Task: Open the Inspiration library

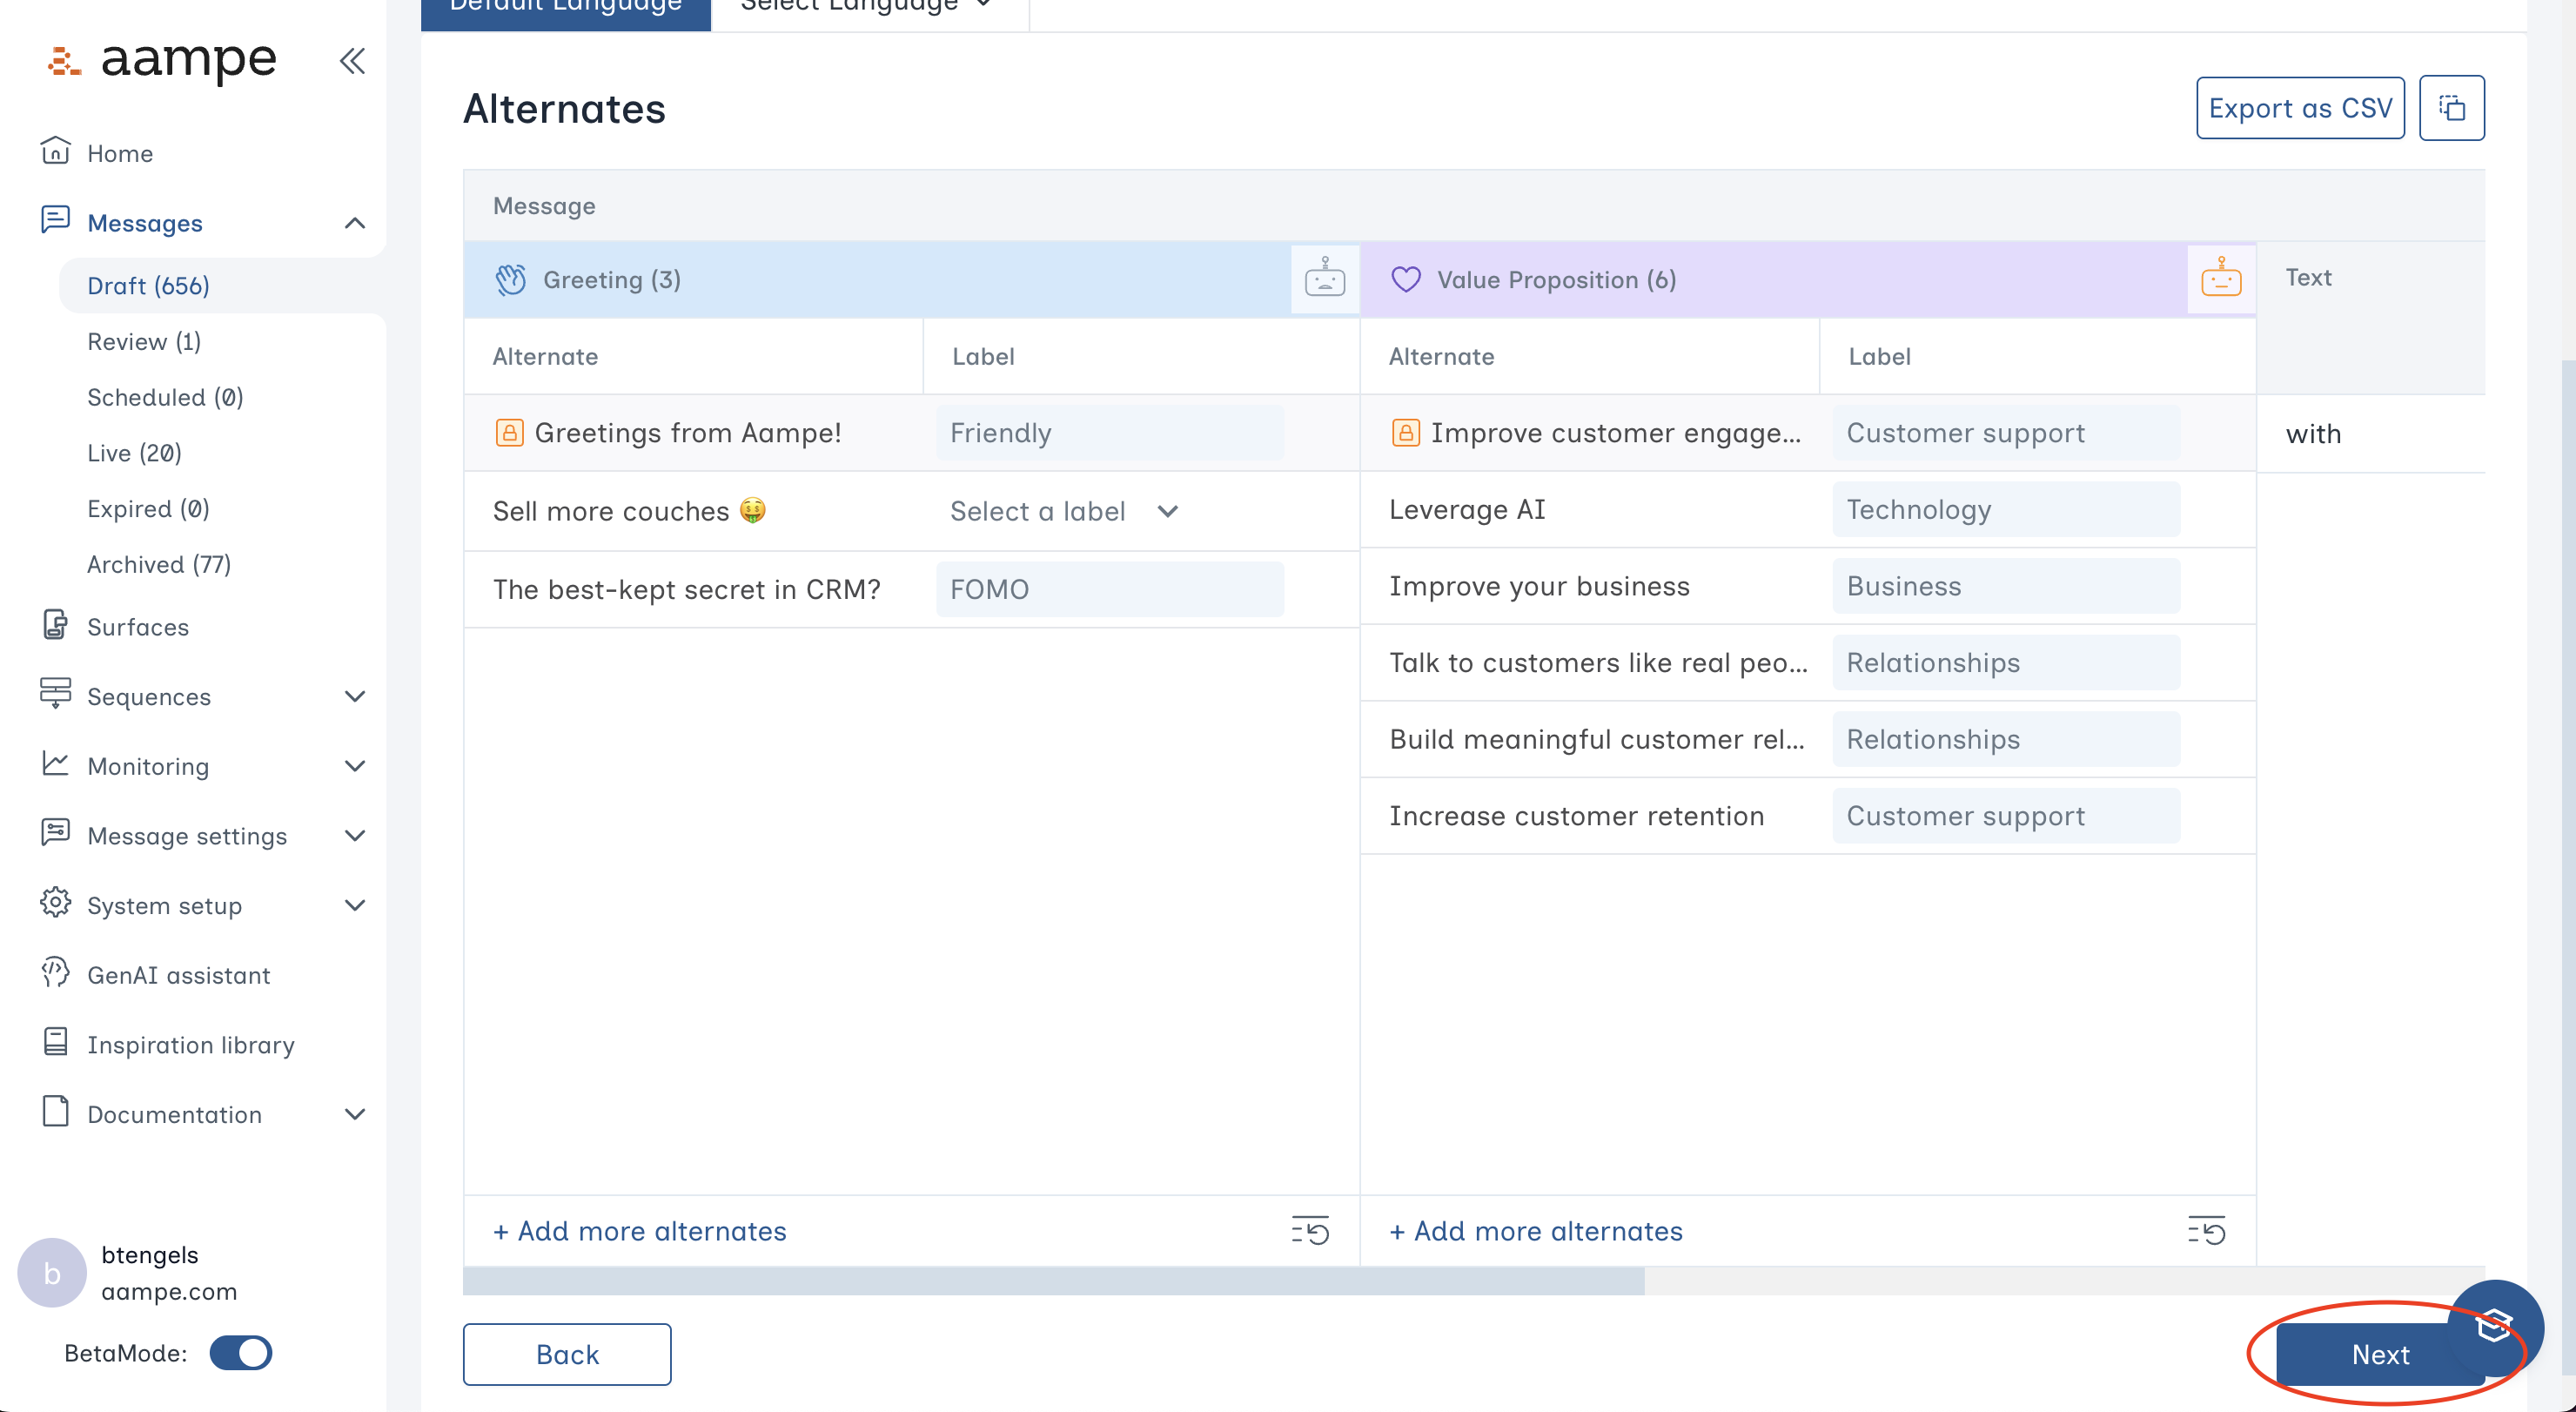Action: (190, 1044)
